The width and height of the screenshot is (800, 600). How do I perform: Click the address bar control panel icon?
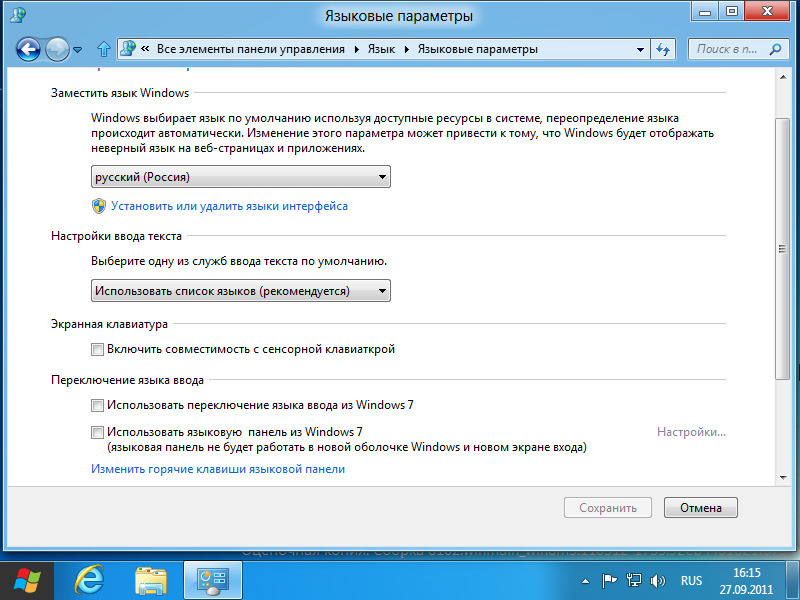(128, 49)
